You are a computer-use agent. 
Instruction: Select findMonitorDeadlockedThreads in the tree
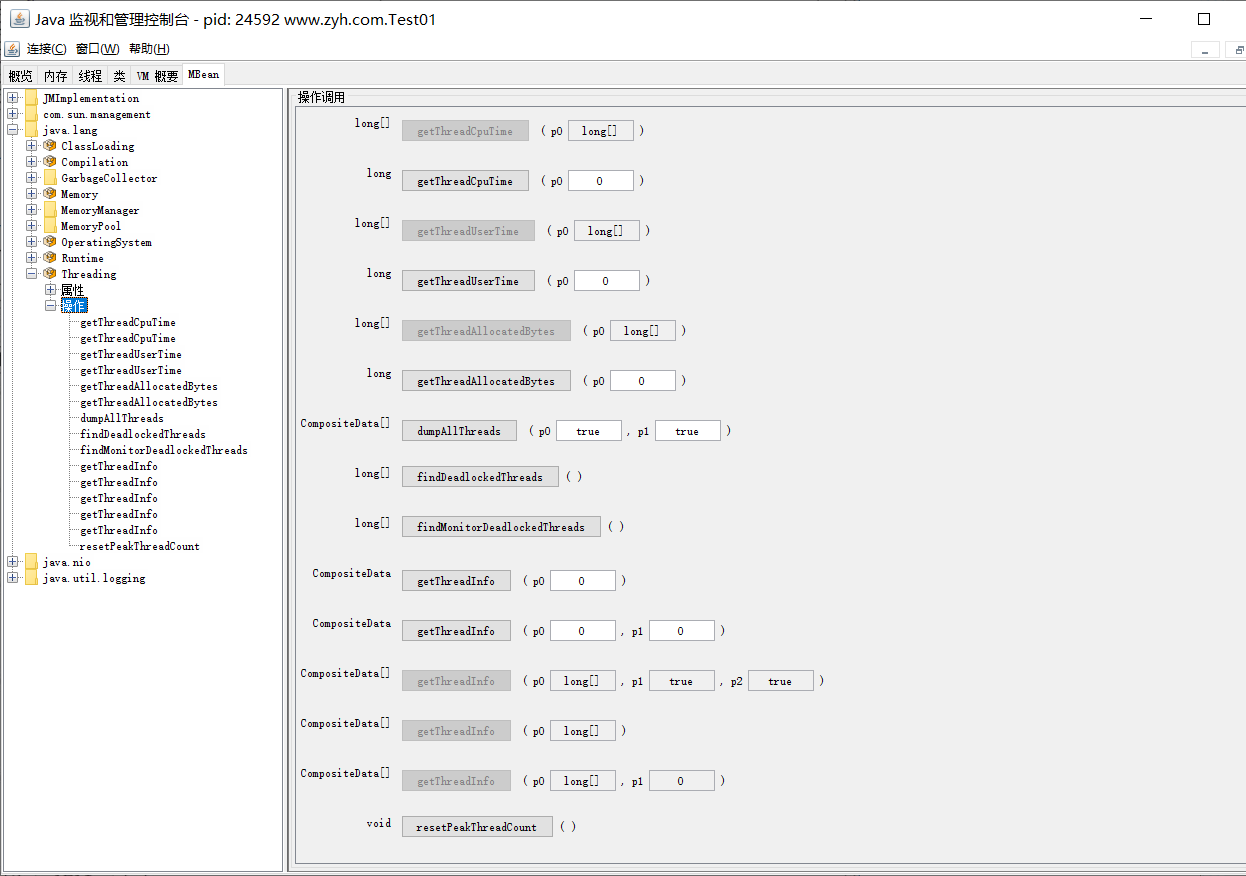(x=164, y=450)
